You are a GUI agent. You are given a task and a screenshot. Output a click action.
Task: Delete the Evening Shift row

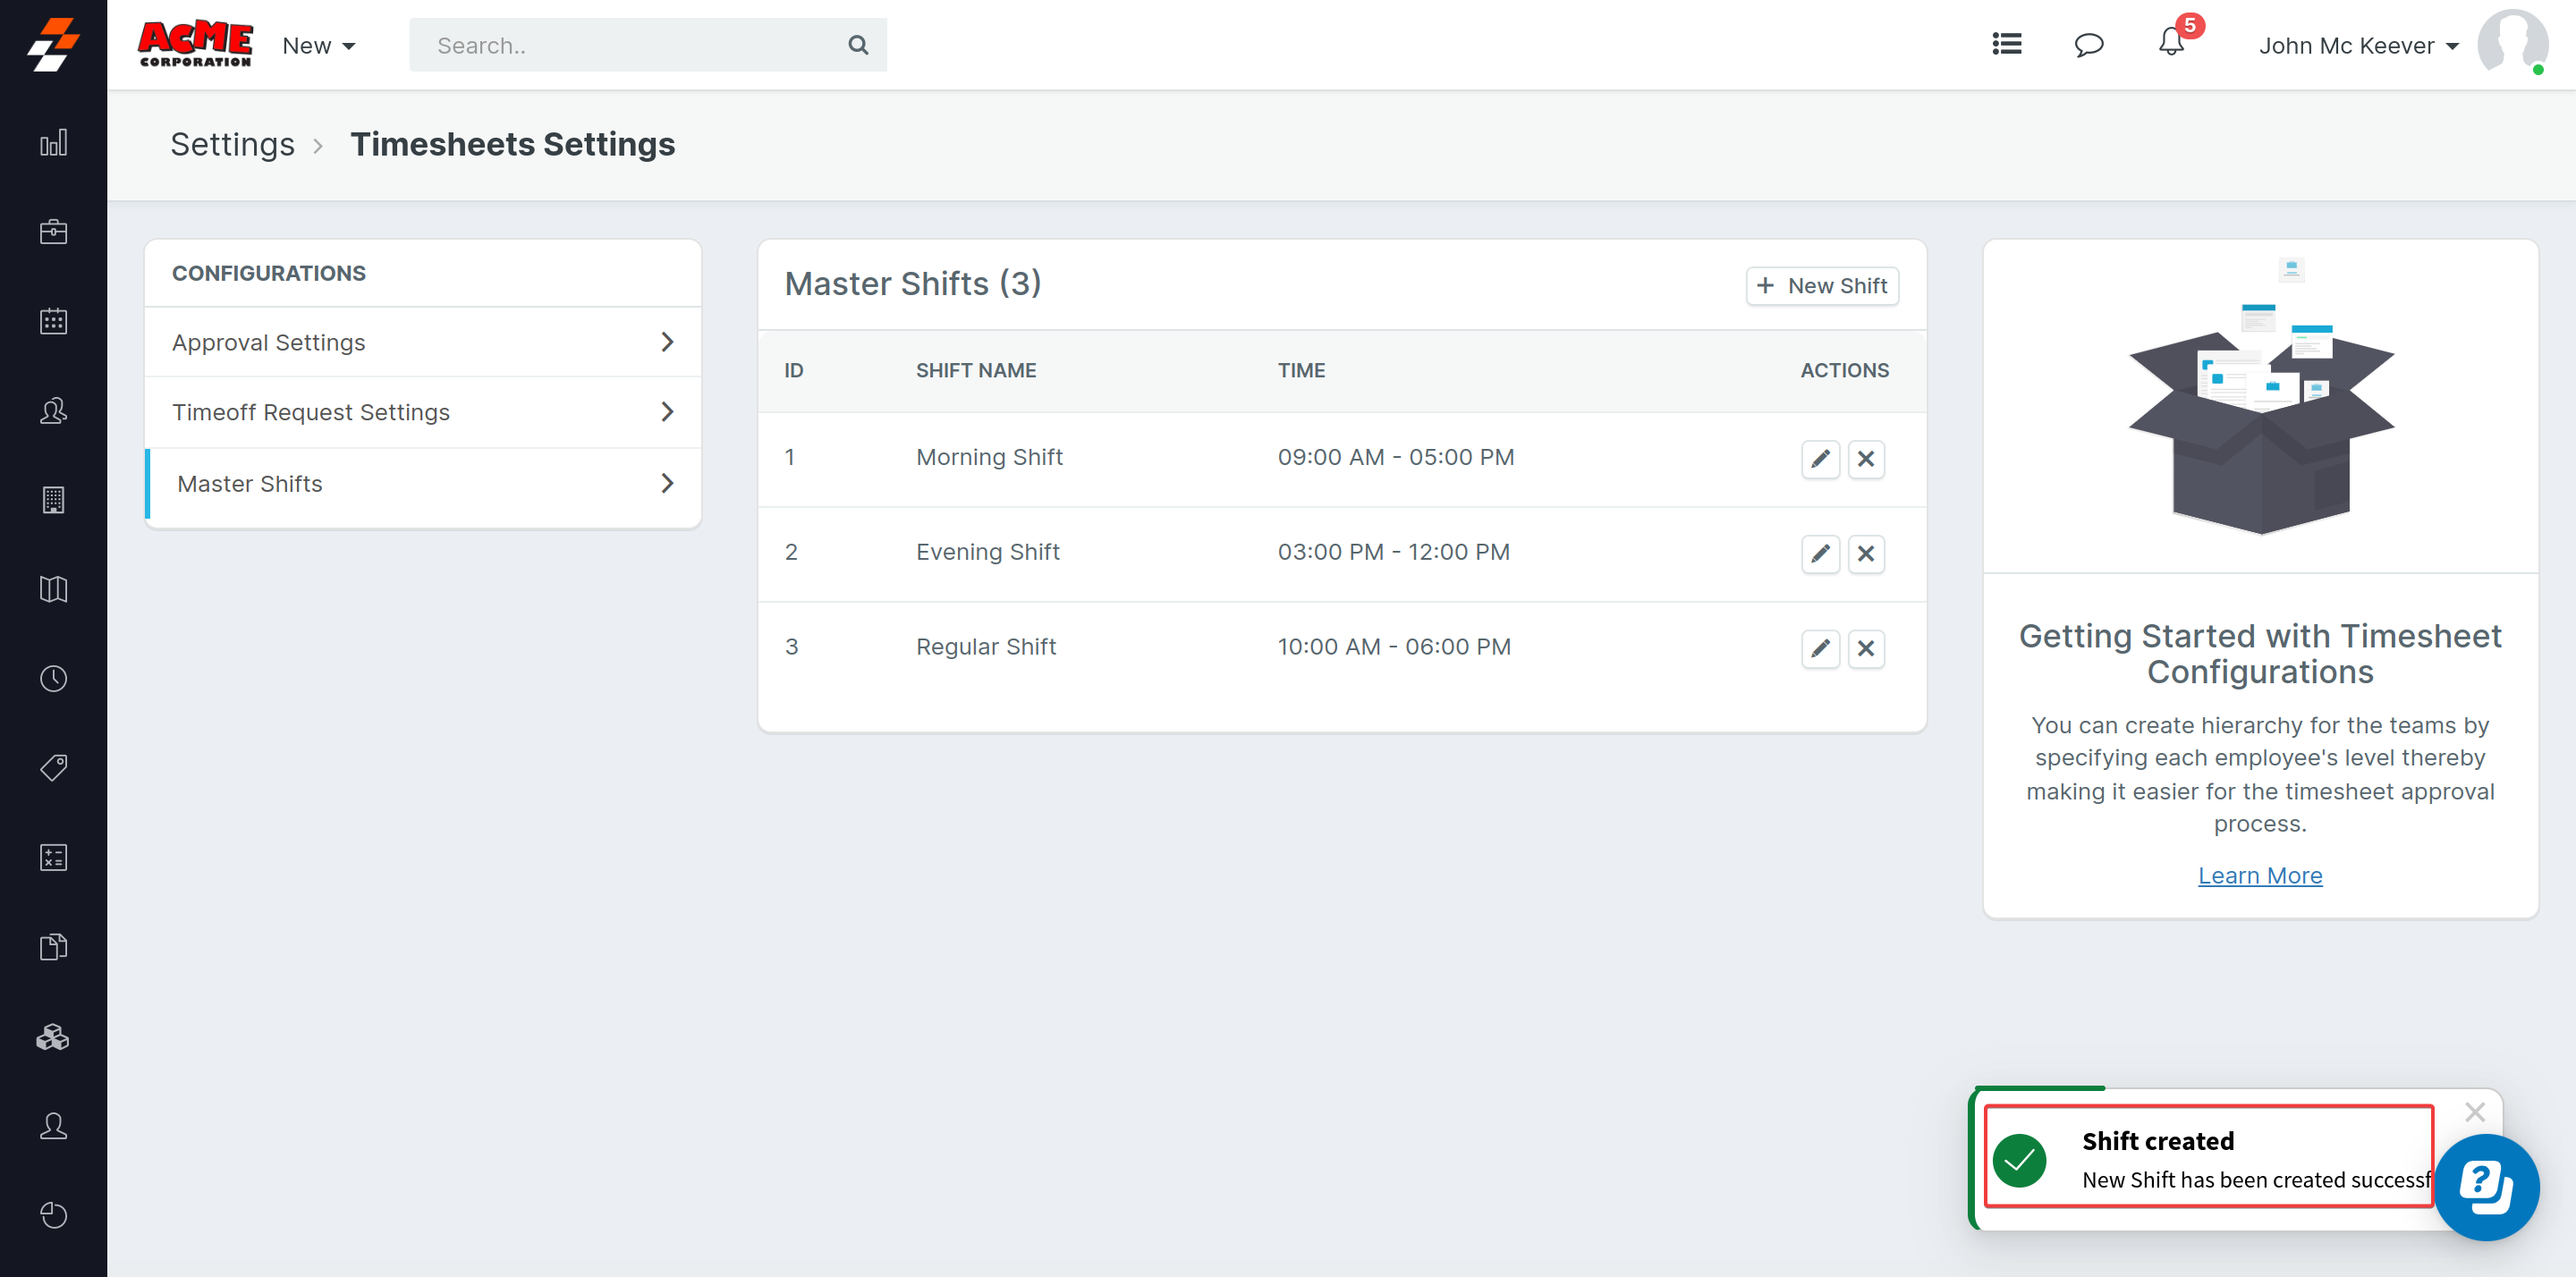point(1865,554)
